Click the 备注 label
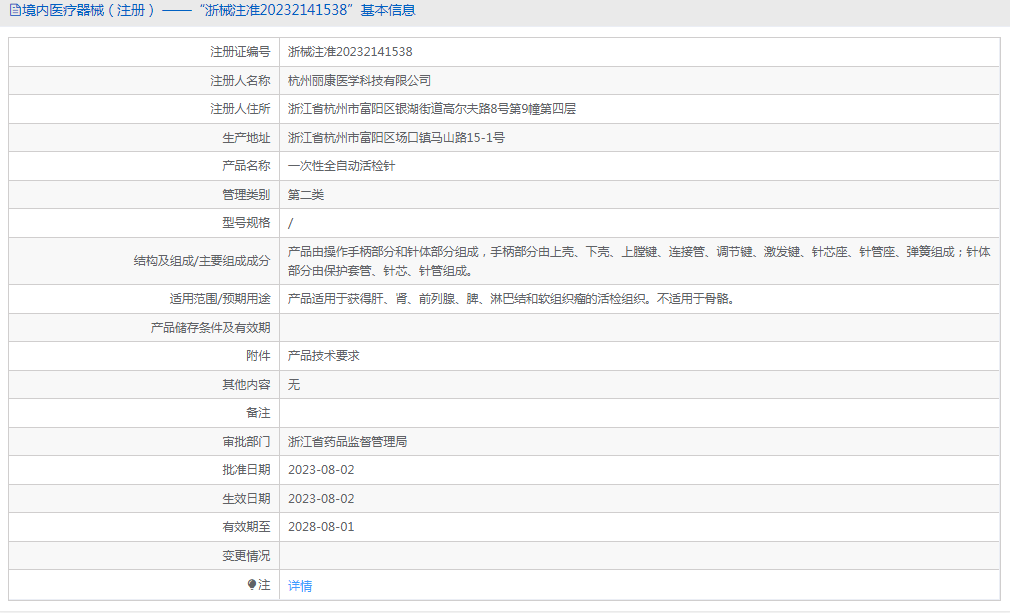The width and height of the screenshot is (1010, 613). pos(258,413)
